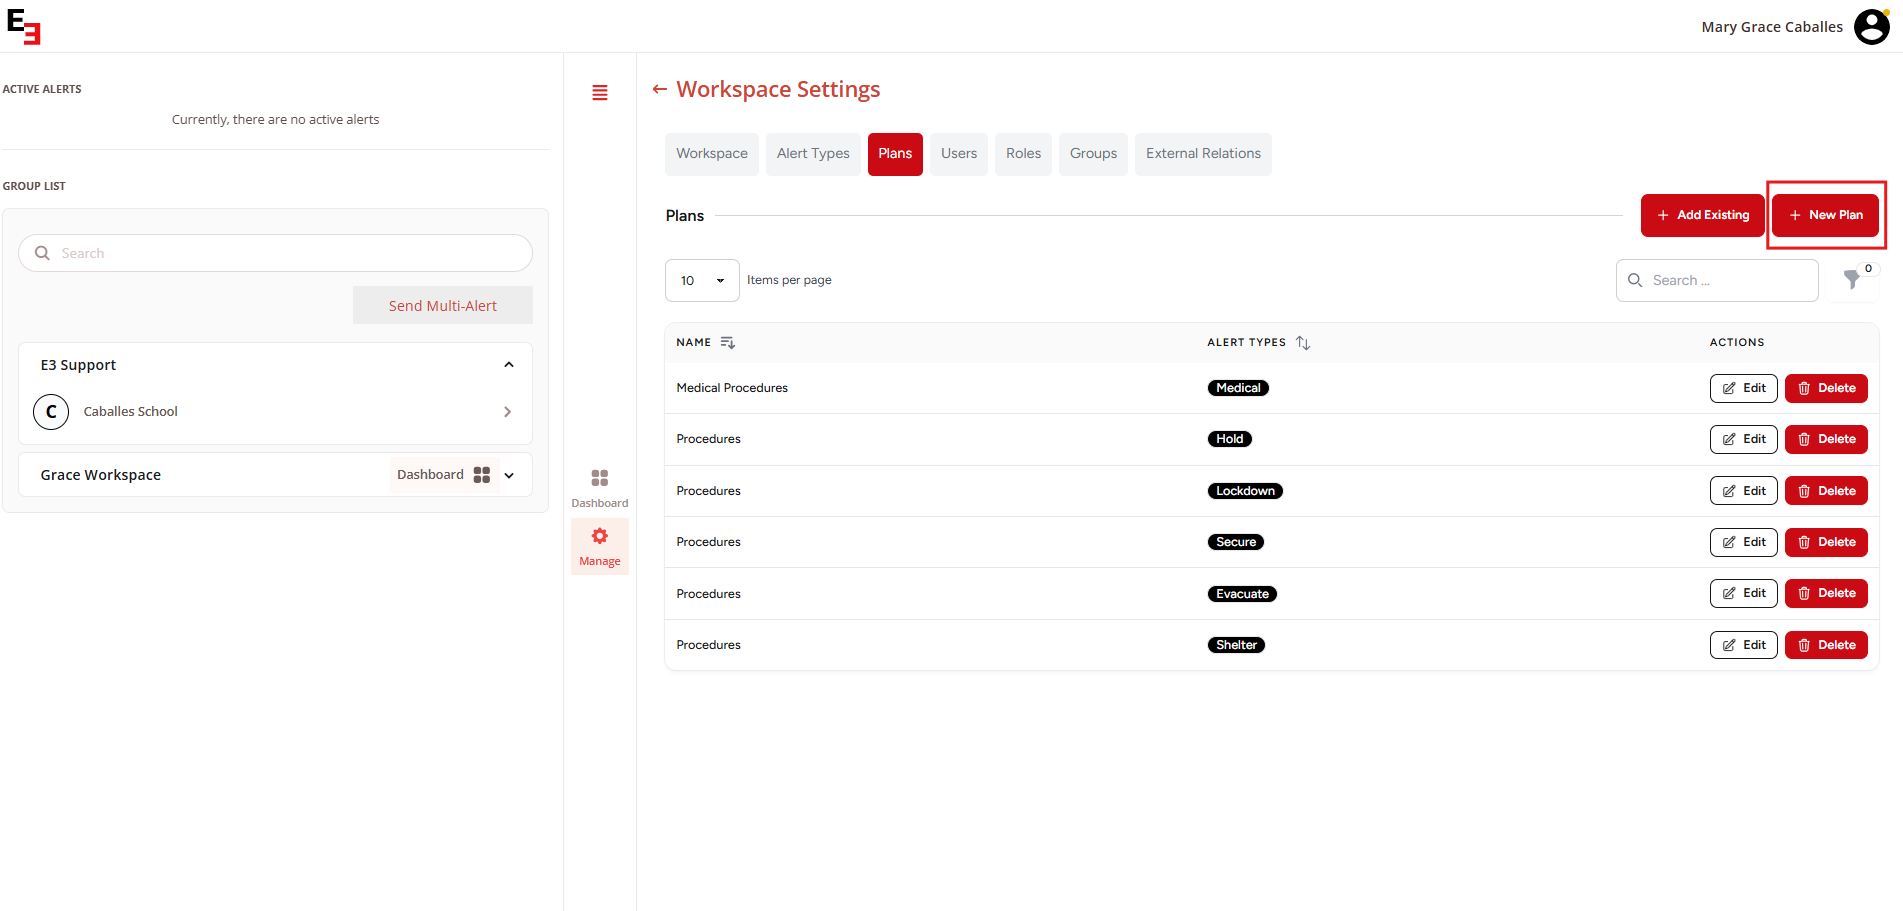Image resolution: width=1903 pixels, height=911 pixels.
Task: Switch to the Workspace tab
Action: [712, 154]
